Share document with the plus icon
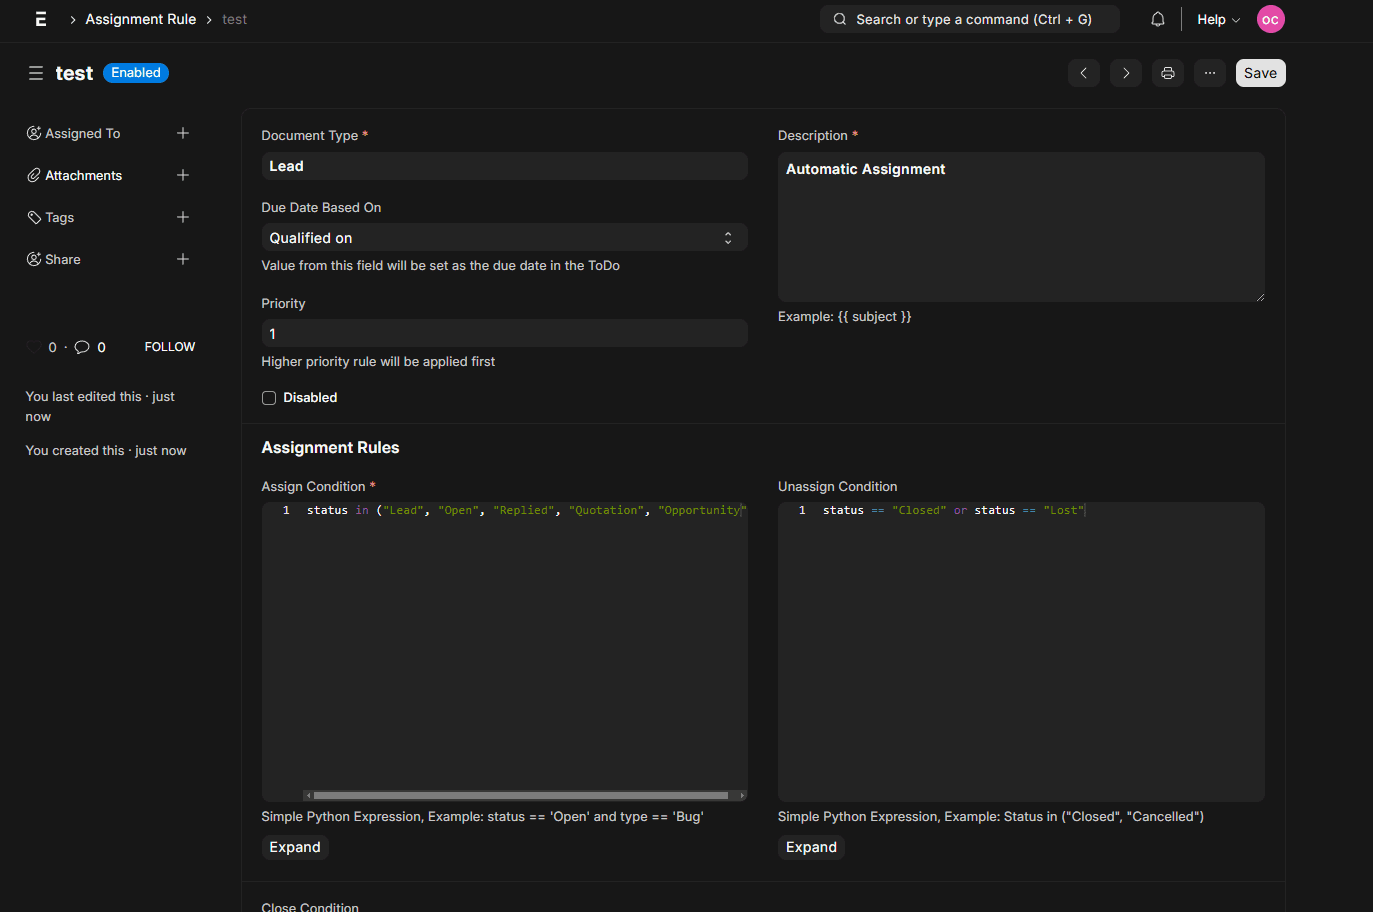 183,259
